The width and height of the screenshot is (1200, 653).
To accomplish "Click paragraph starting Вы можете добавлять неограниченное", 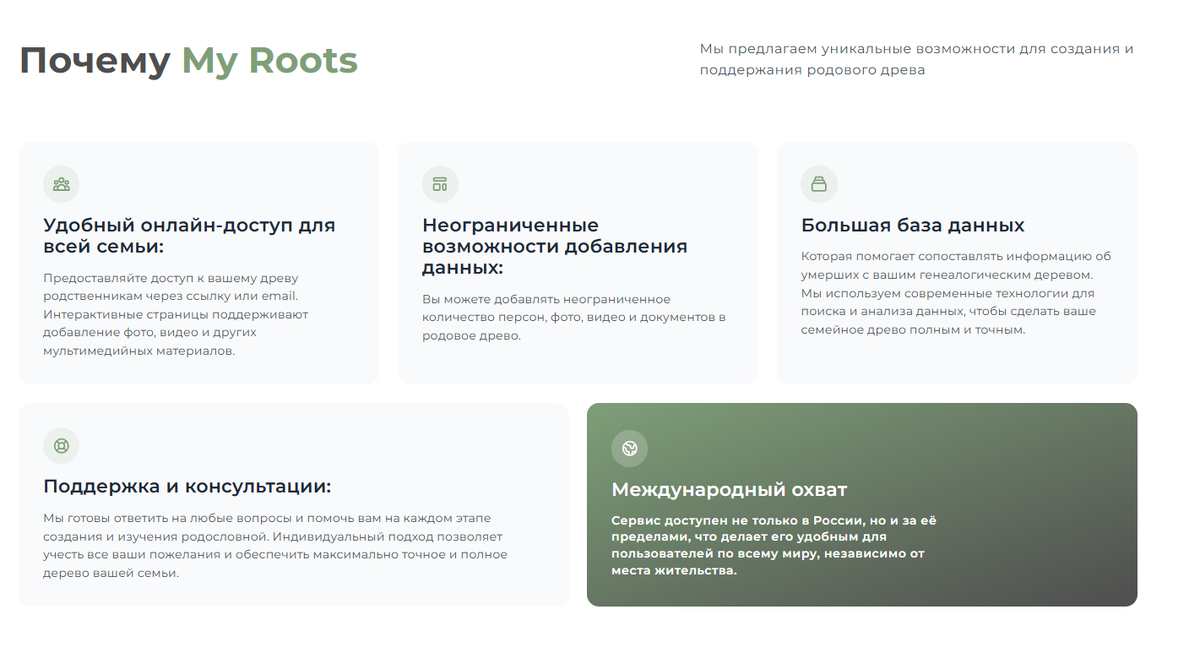I will point(574,317).
